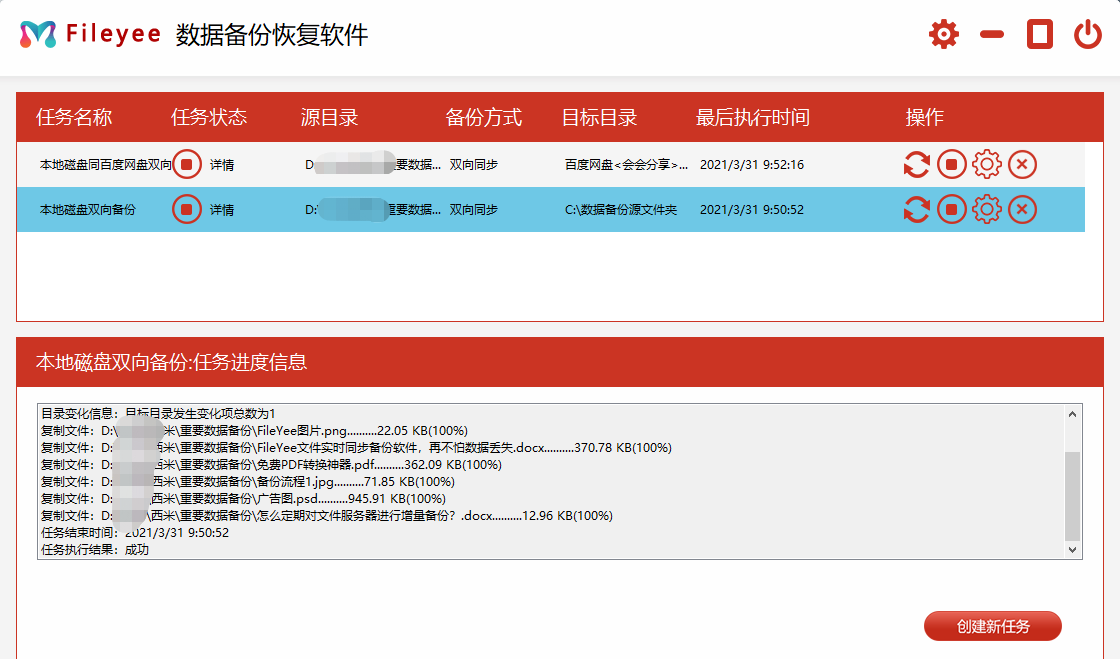Open settings for the 百度网盘 sync task

(x=986, y=164)
